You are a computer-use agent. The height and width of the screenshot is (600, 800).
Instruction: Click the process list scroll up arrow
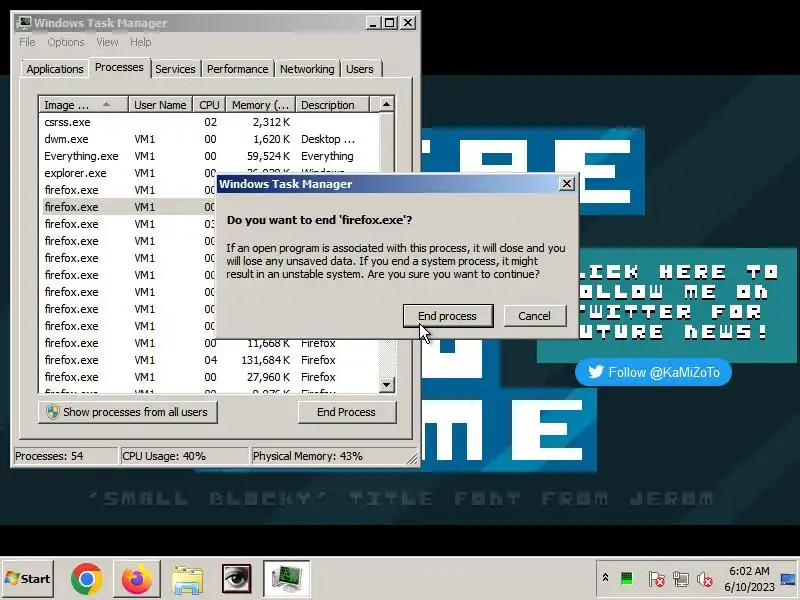[x=387, y=105]
